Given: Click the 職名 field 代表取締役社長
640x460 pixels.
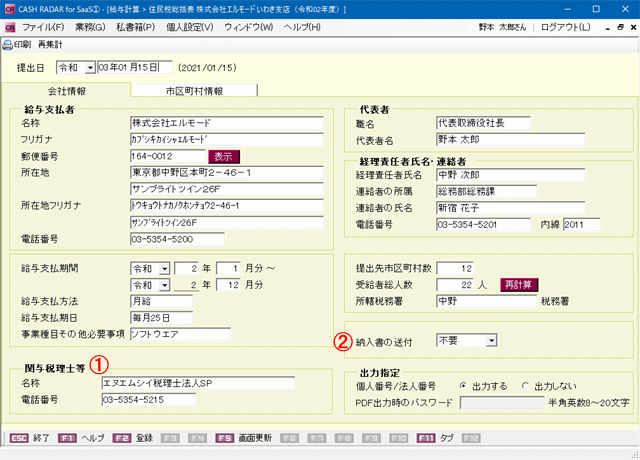Looking at the screenshot, I should coord(483,123).
